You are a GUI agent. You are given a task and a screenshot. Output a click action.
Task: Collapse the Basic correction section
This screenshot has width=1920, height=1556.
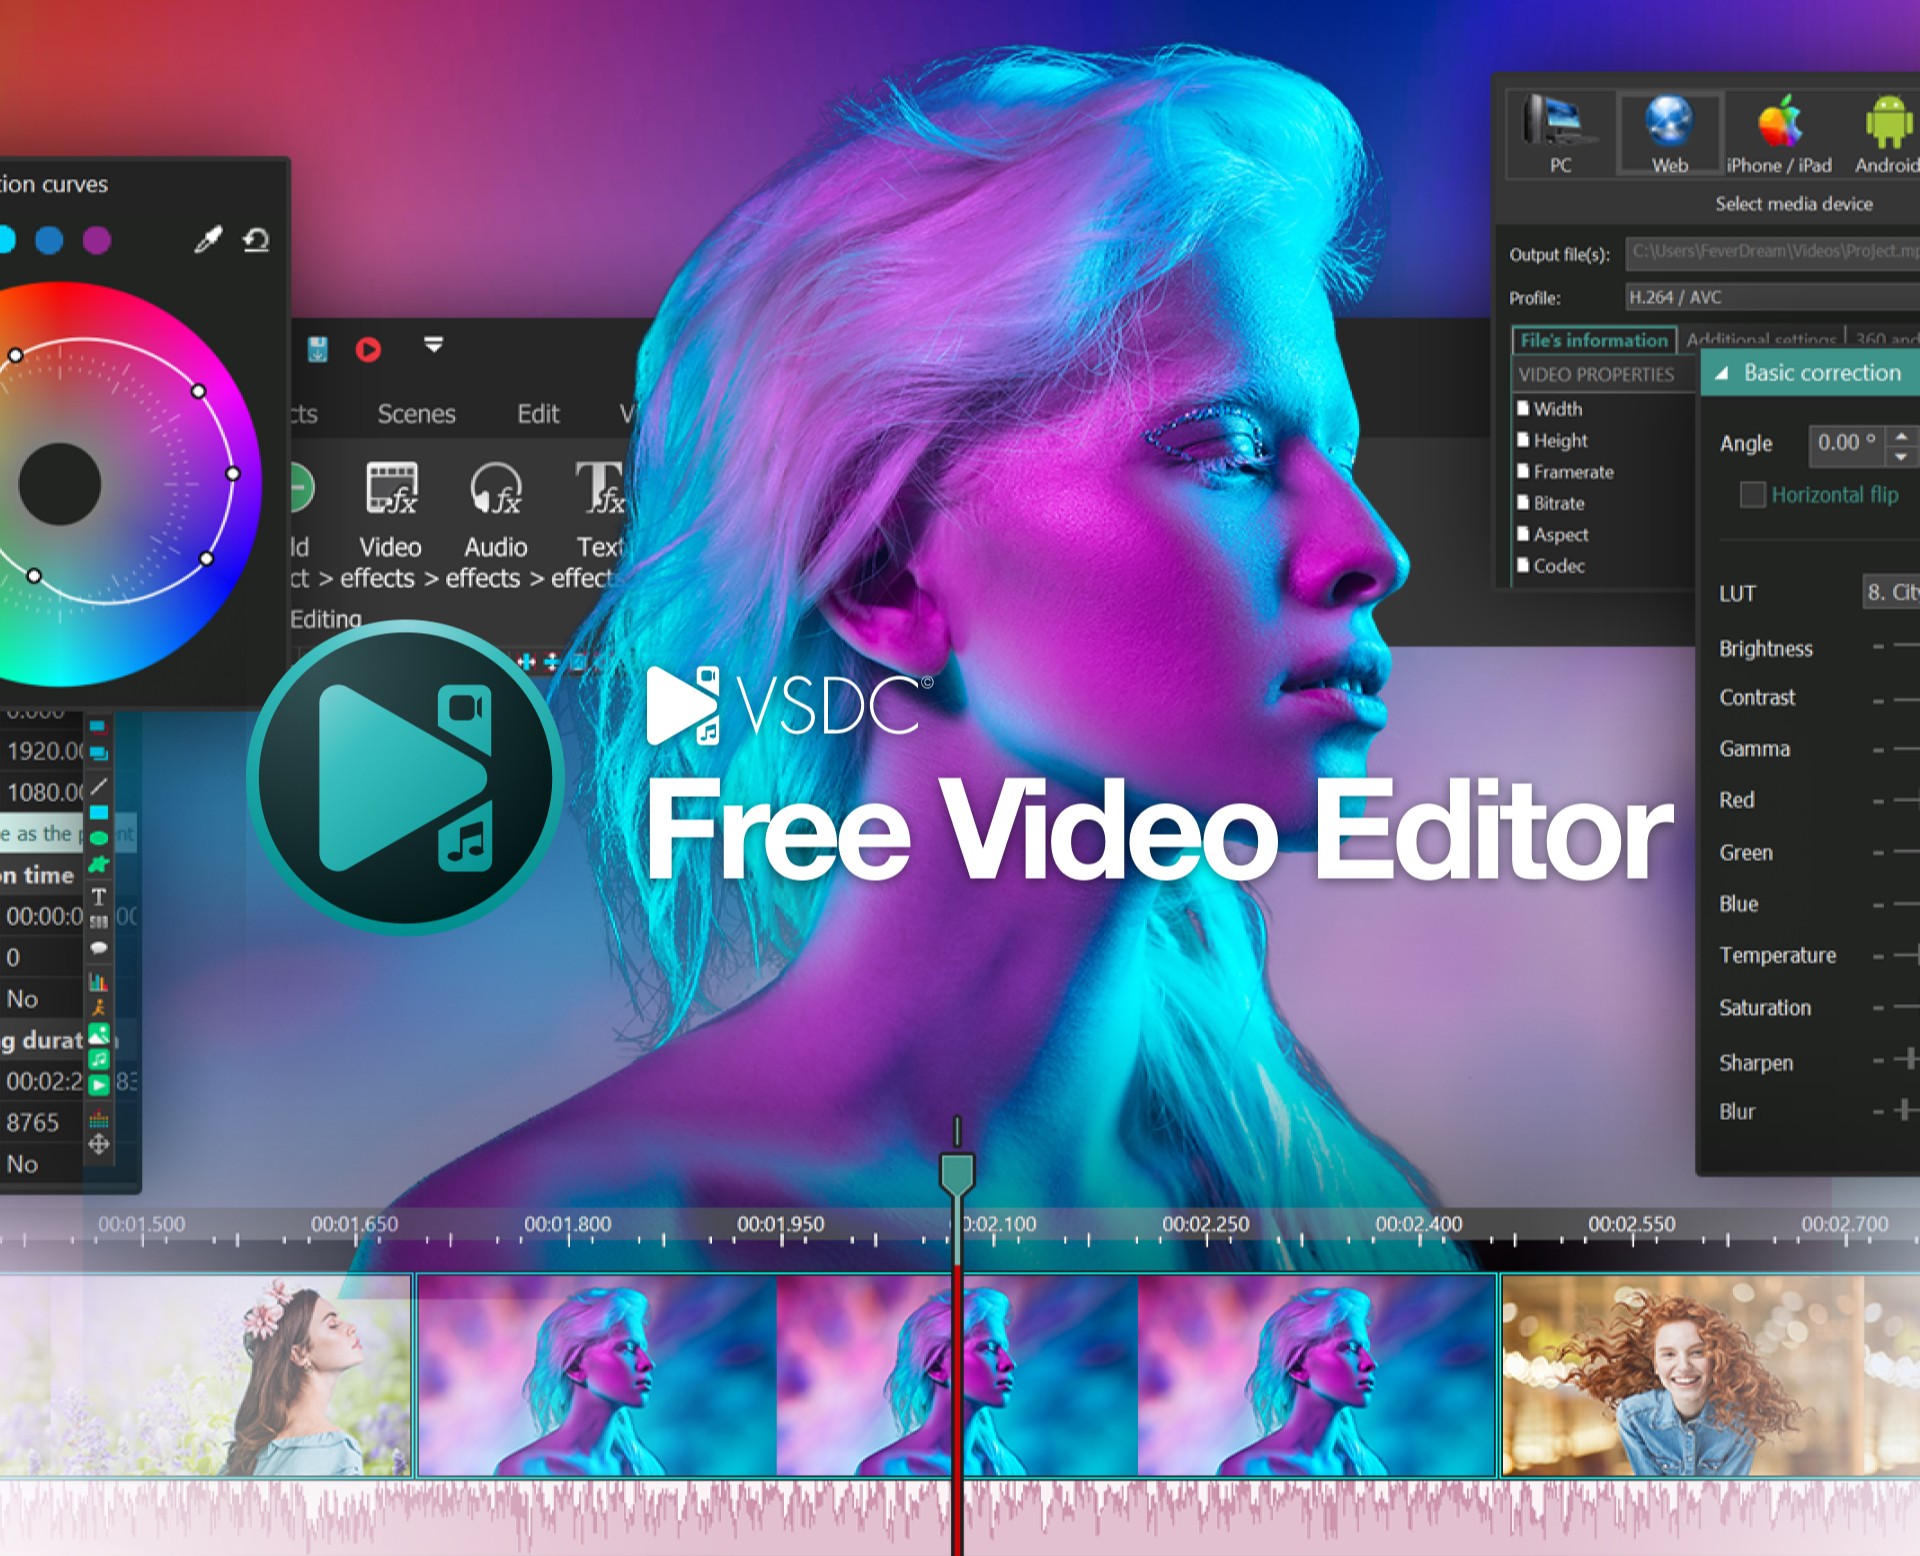pos(1721,373)
